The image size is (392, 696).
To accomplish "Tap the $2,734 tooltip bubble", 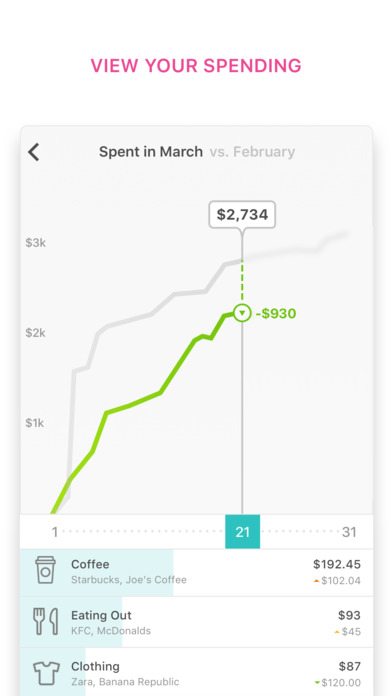I will [x=242, y=215].
